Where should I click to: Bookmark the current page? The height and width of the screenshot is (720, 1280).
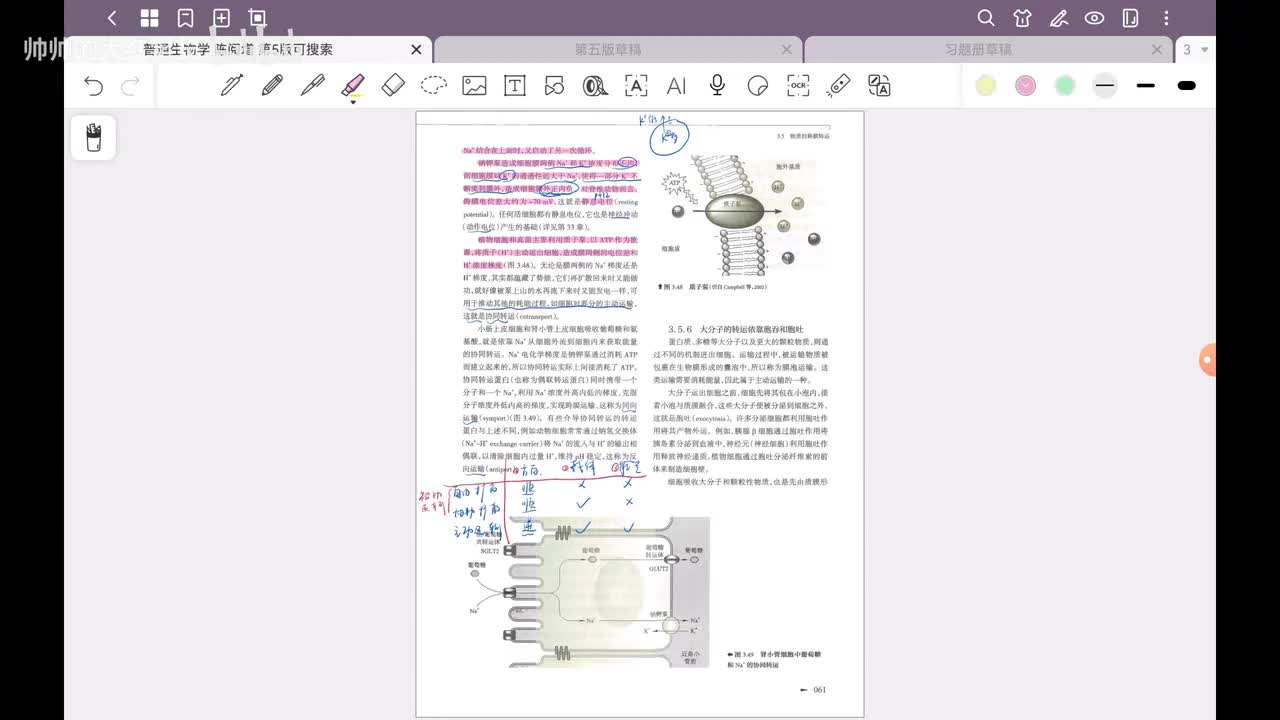tap(185, 18)
